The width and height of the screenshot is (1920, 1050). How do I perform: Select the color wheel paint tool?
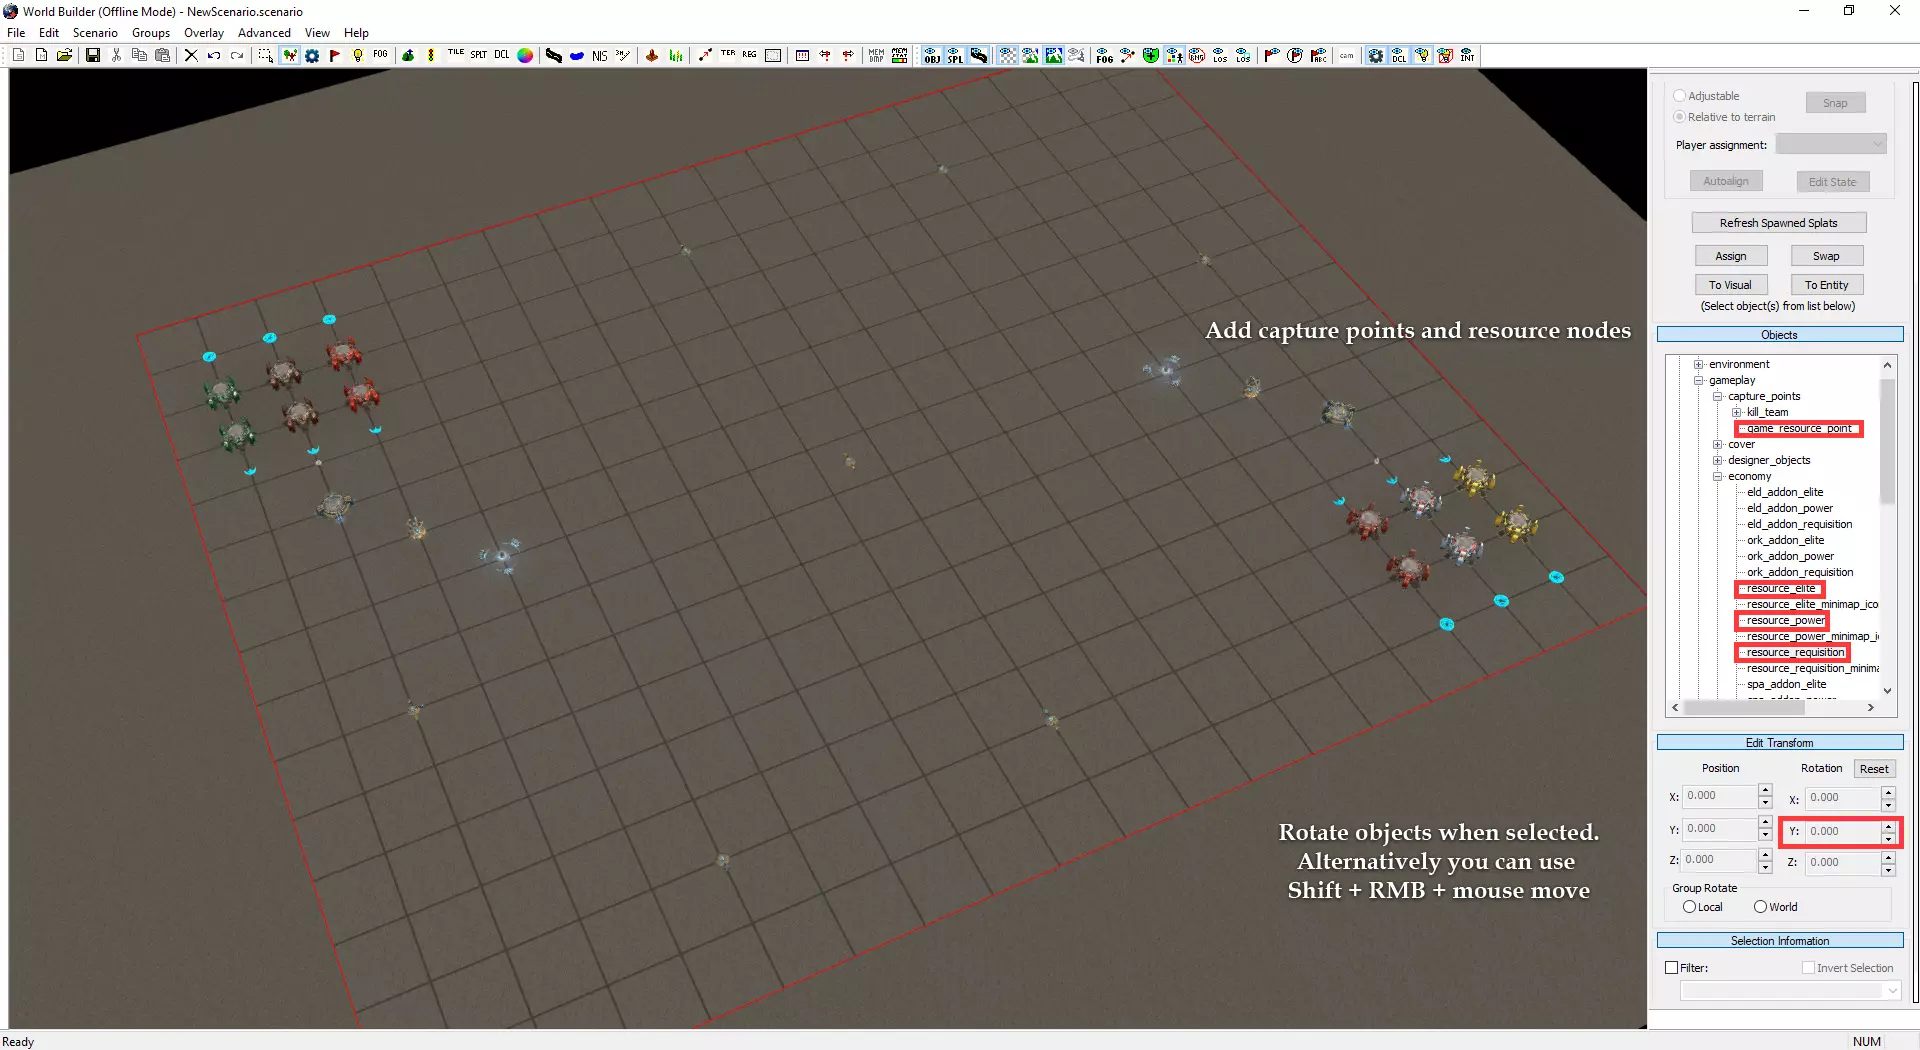tap(525, 56)
